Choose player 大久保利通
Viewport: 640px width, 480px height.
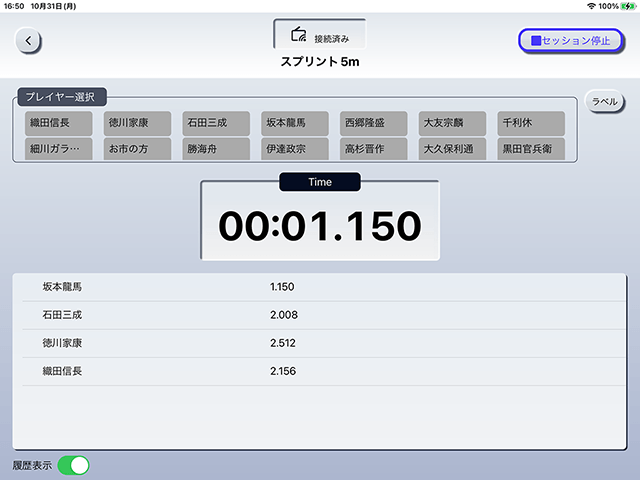pos(452,149)
